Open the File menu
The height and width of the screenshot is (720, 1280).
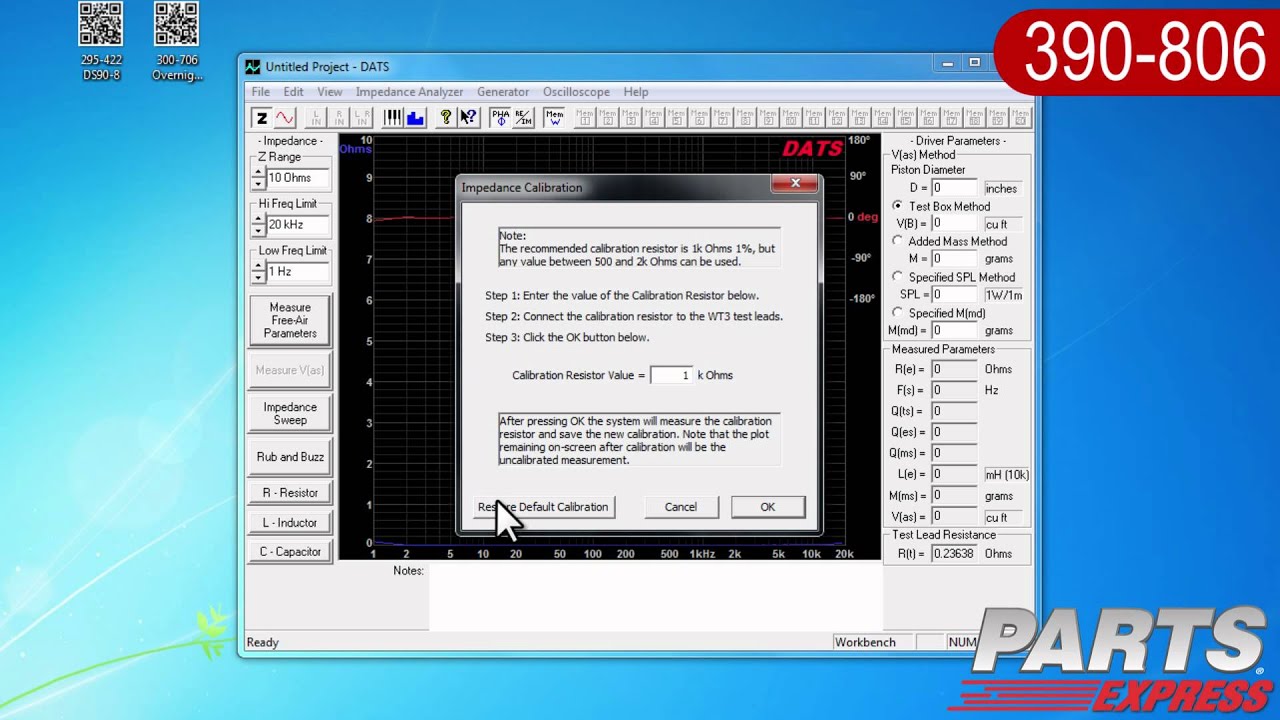[x=260, y=92]
